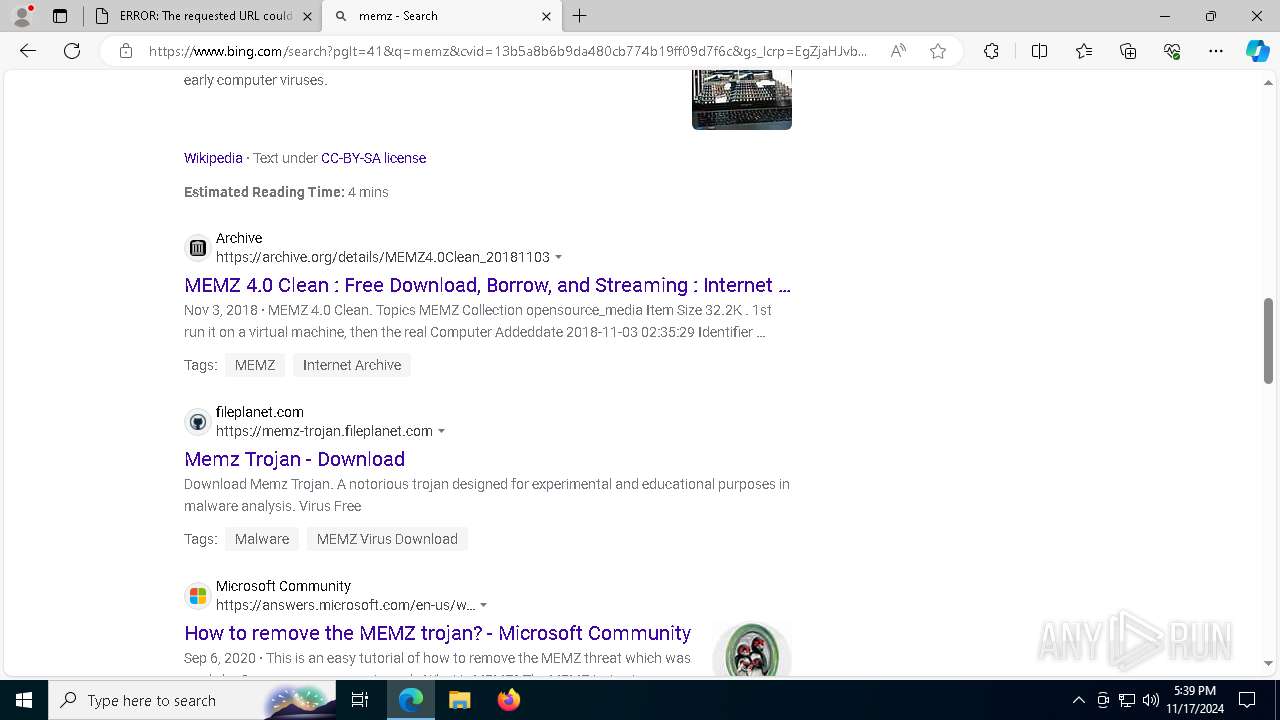The height and width of the screenshot is (720, 1280).
Task: Open Copilot sidebar
Action: click(x=1257, y=51)
